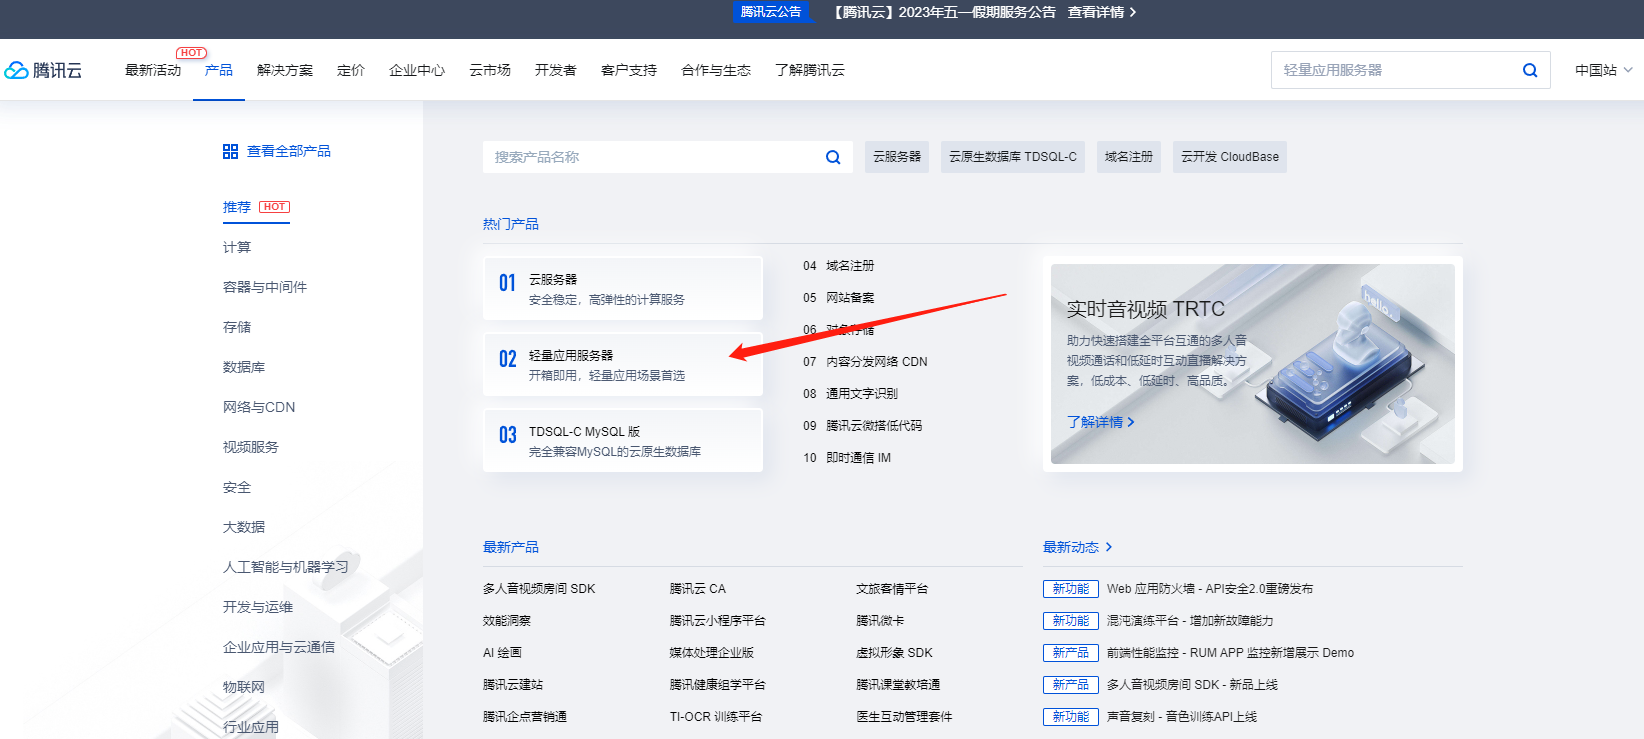1644x739 pixels.
Task: Select 计算 category in sidebar
Action: (x=237, y=247)
